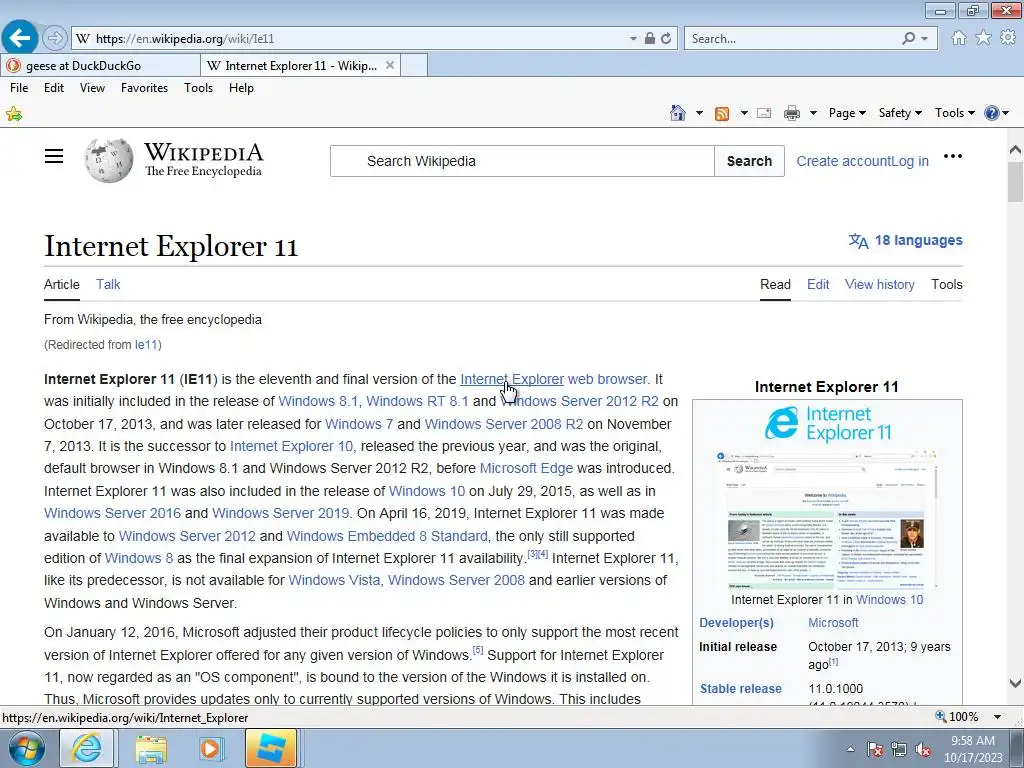Image resolution: width=1024 pixels, height=768 pixels.
Task: Follow the Windows Server 2012 R2 link
Action: point(579,401)
